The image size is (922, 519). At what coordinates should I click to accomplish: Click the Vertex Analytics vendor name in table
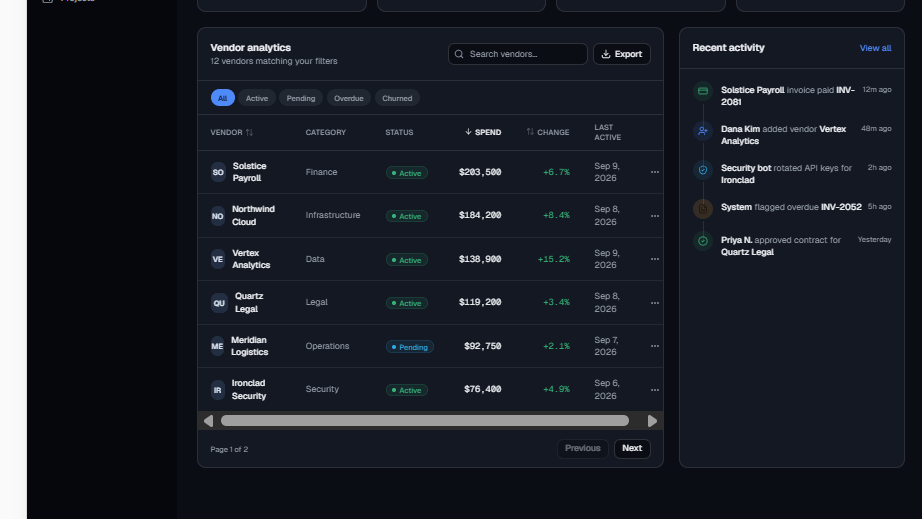pos(251,259)
